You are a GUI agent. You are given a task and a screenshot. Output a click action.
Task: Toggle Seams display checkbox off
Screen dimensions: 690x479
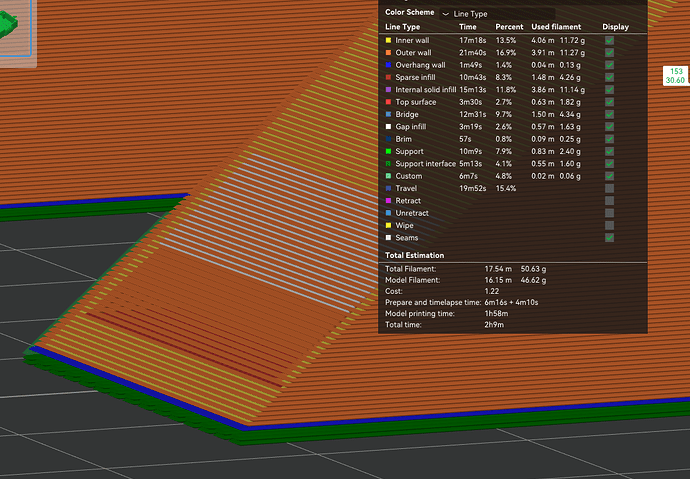click(x=609, y=238)
